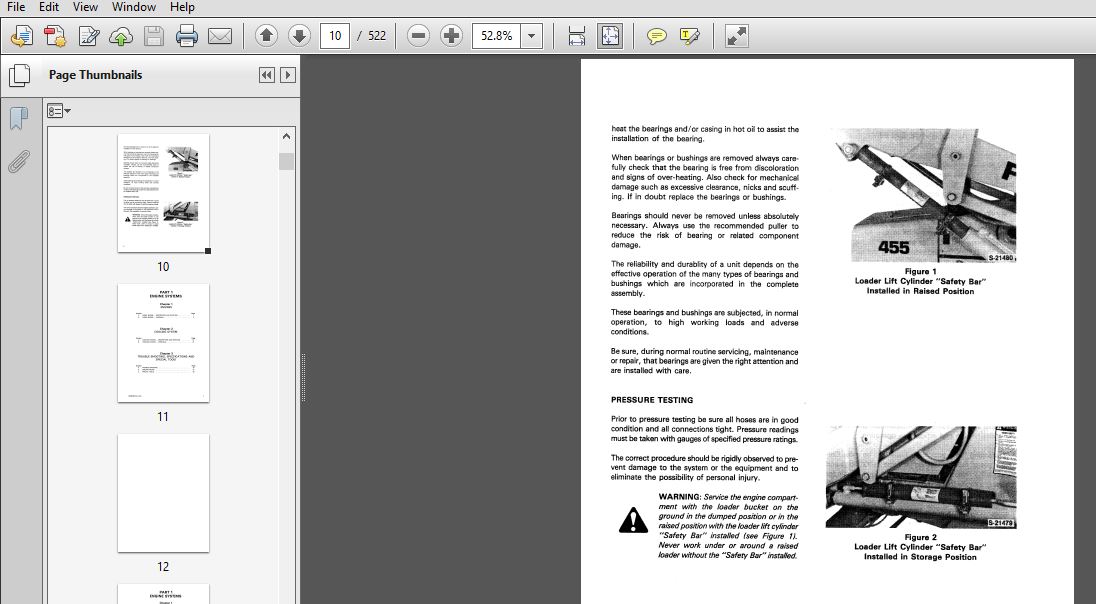Open the View menu
1096x604 pixels.
85,7
